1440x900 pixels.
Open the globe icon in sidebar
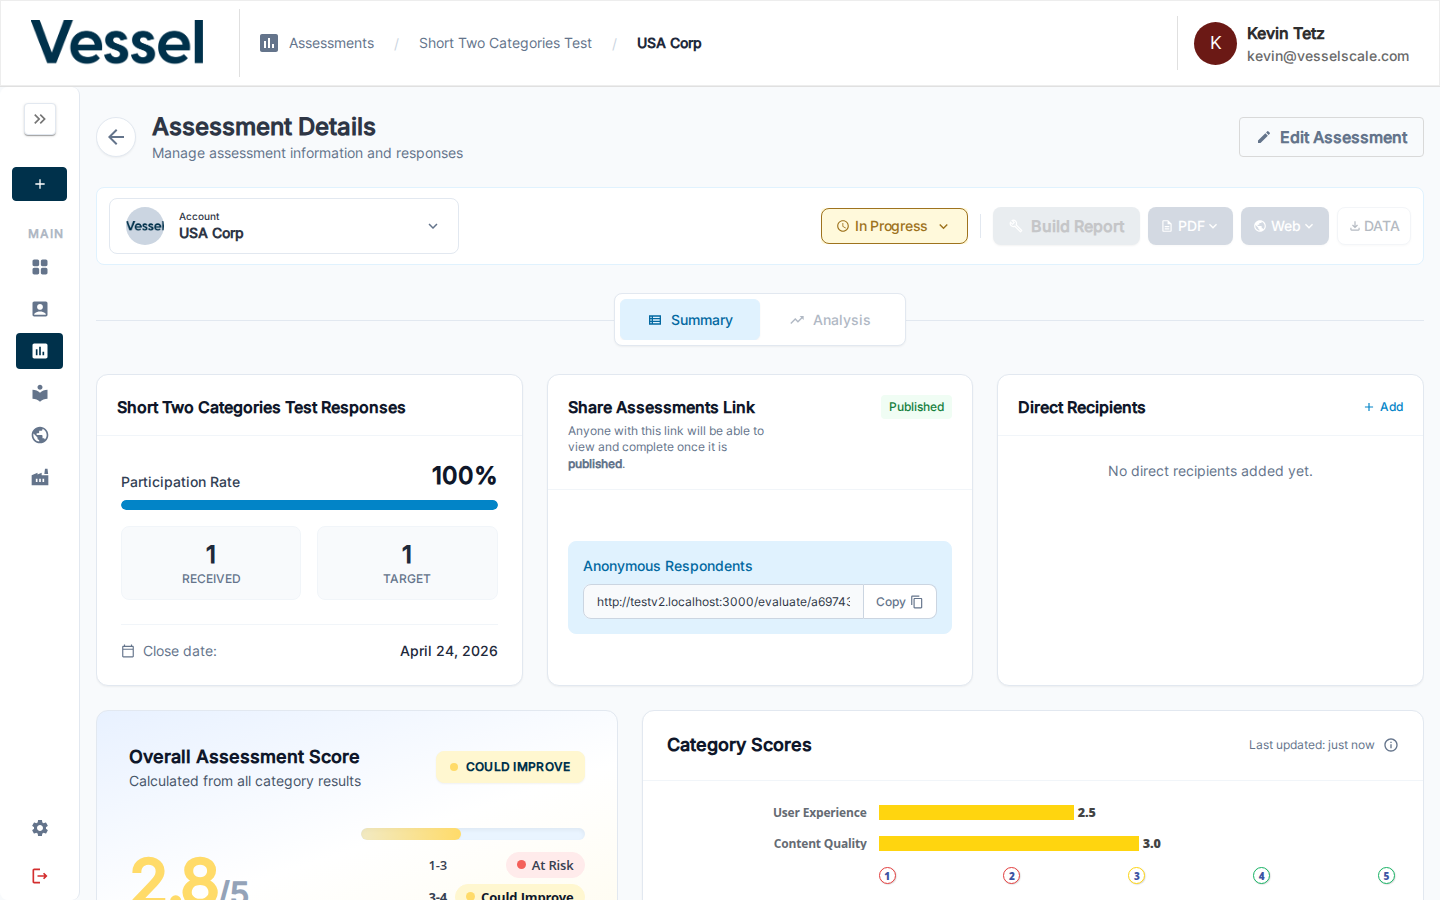pyautogui.click(x=40, y=435)
